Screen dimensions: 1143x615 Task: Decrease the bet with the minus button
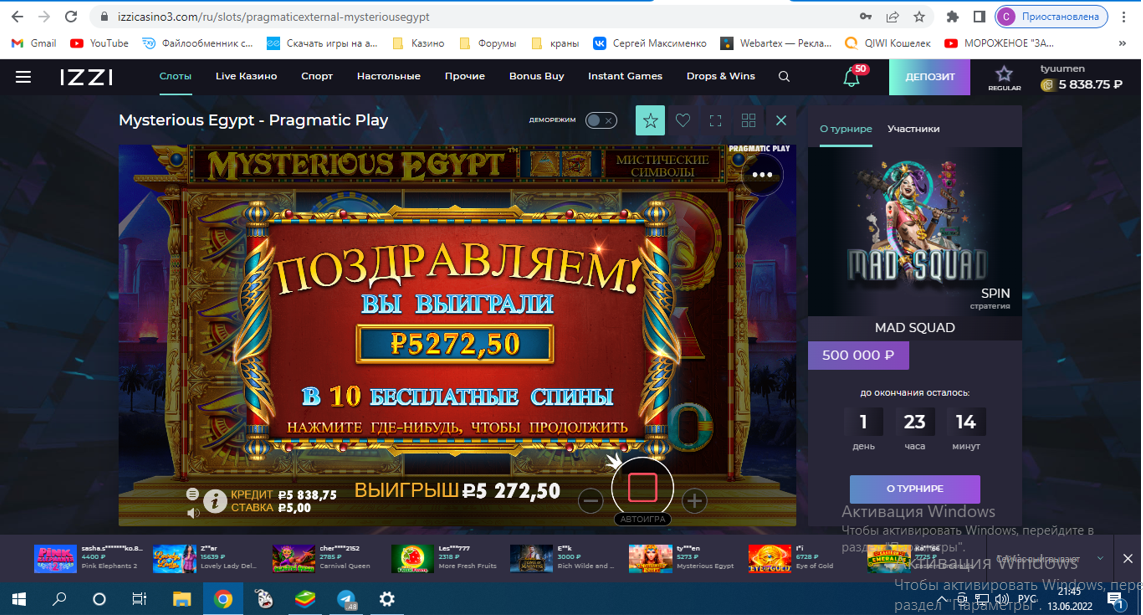pos(590,501)
